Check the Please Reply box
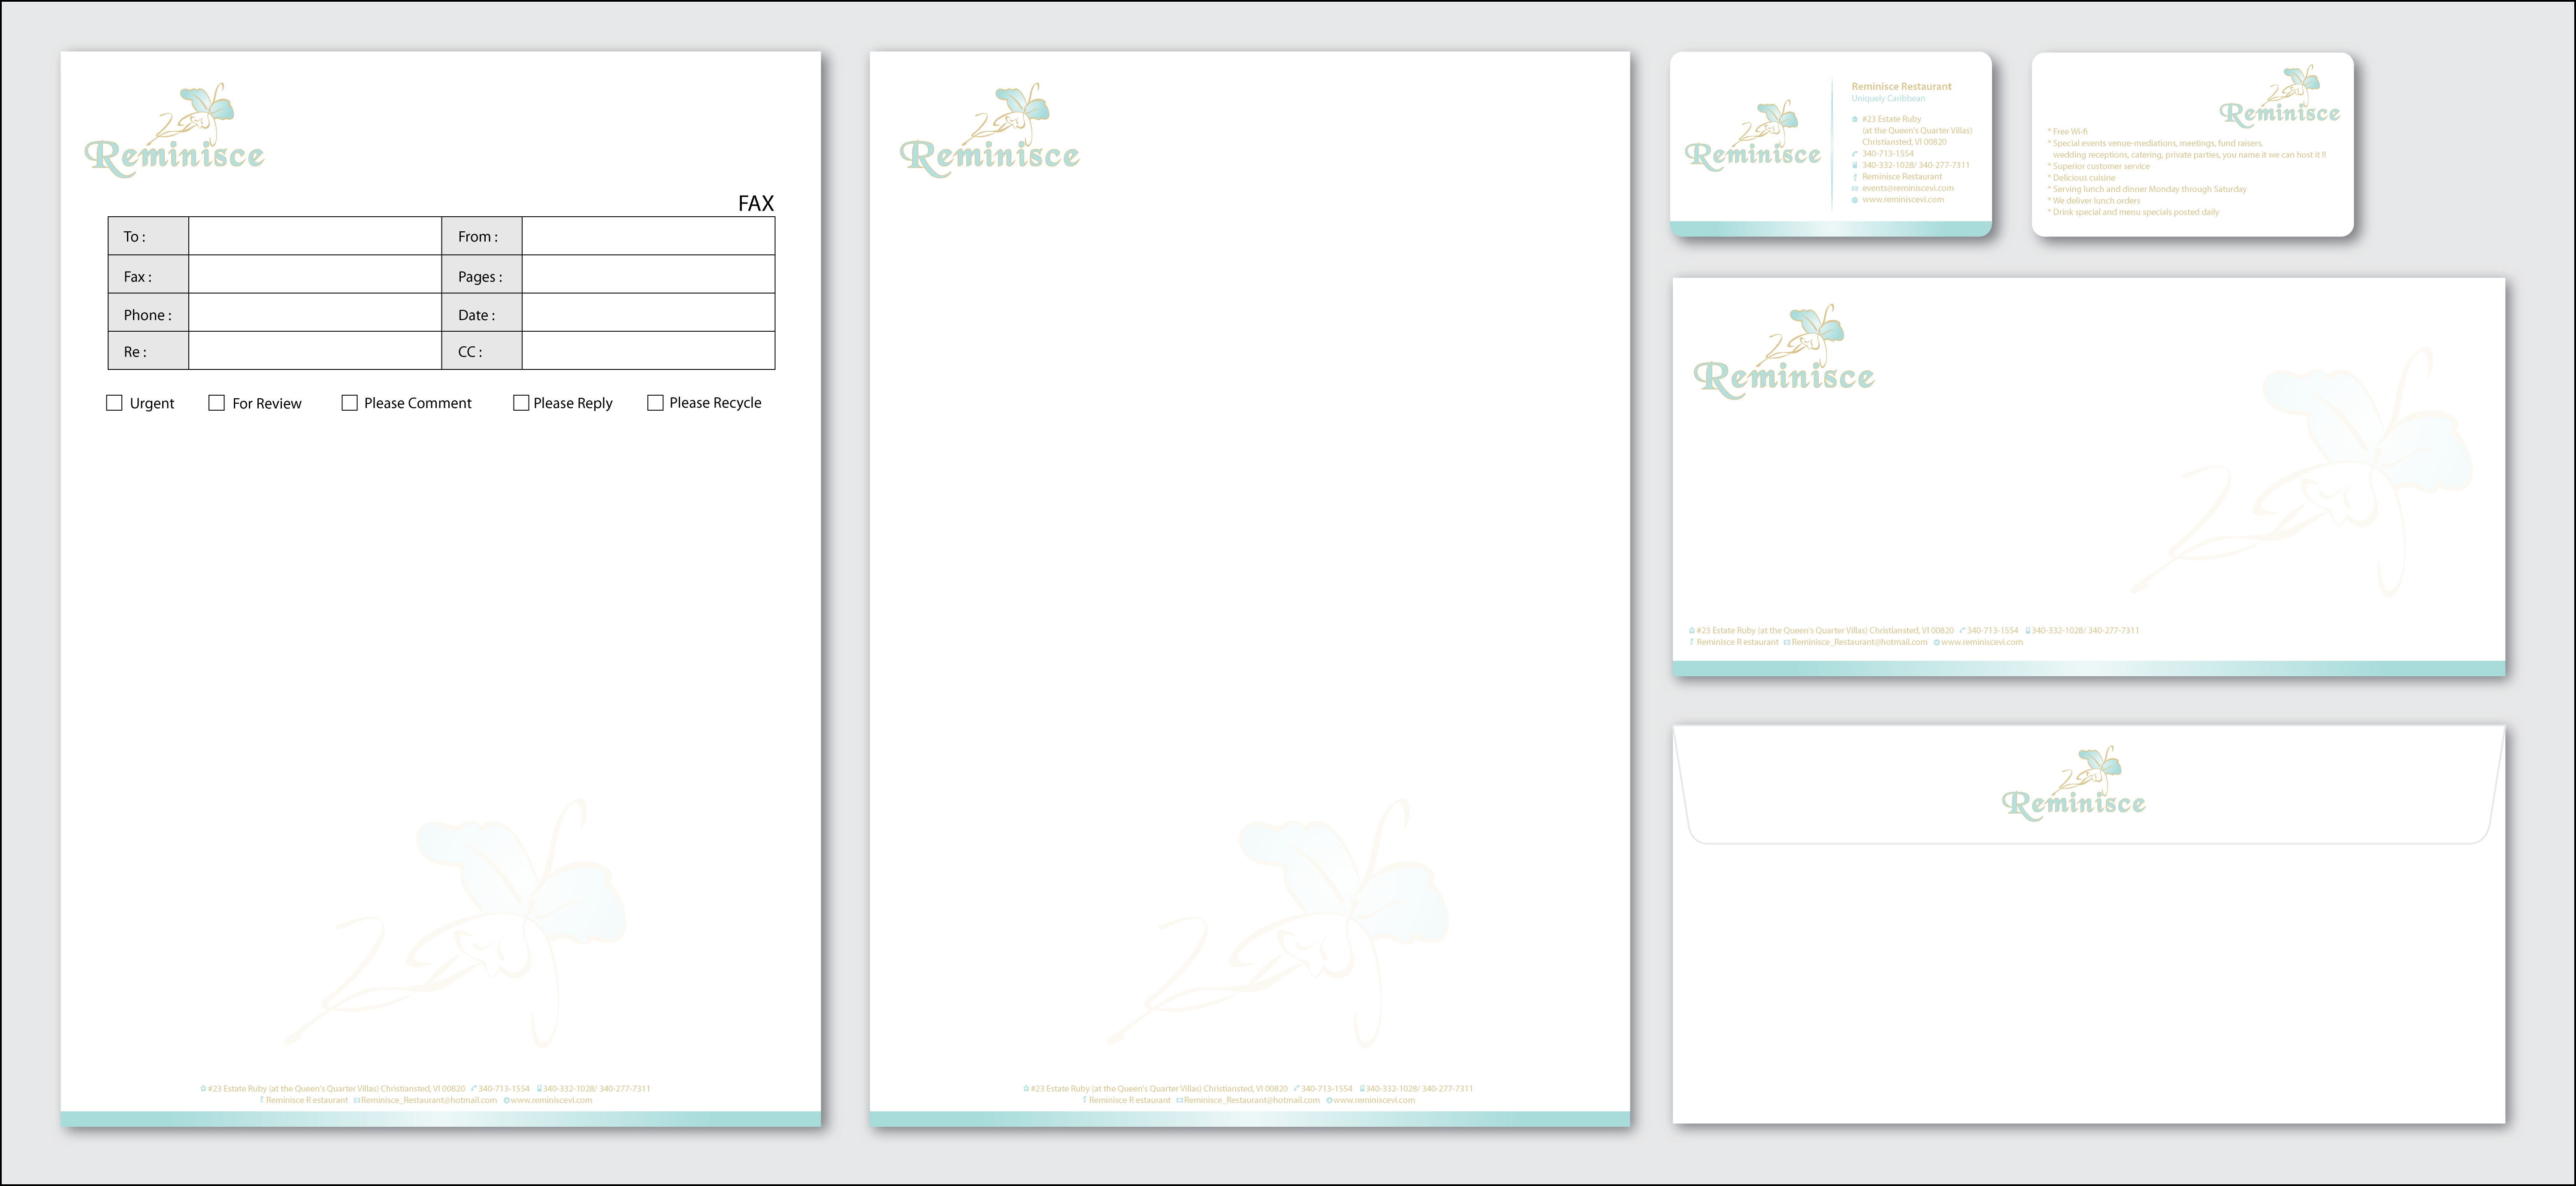The width and height of the screenshot is (2576, 1186). click(x=521, y=403)
